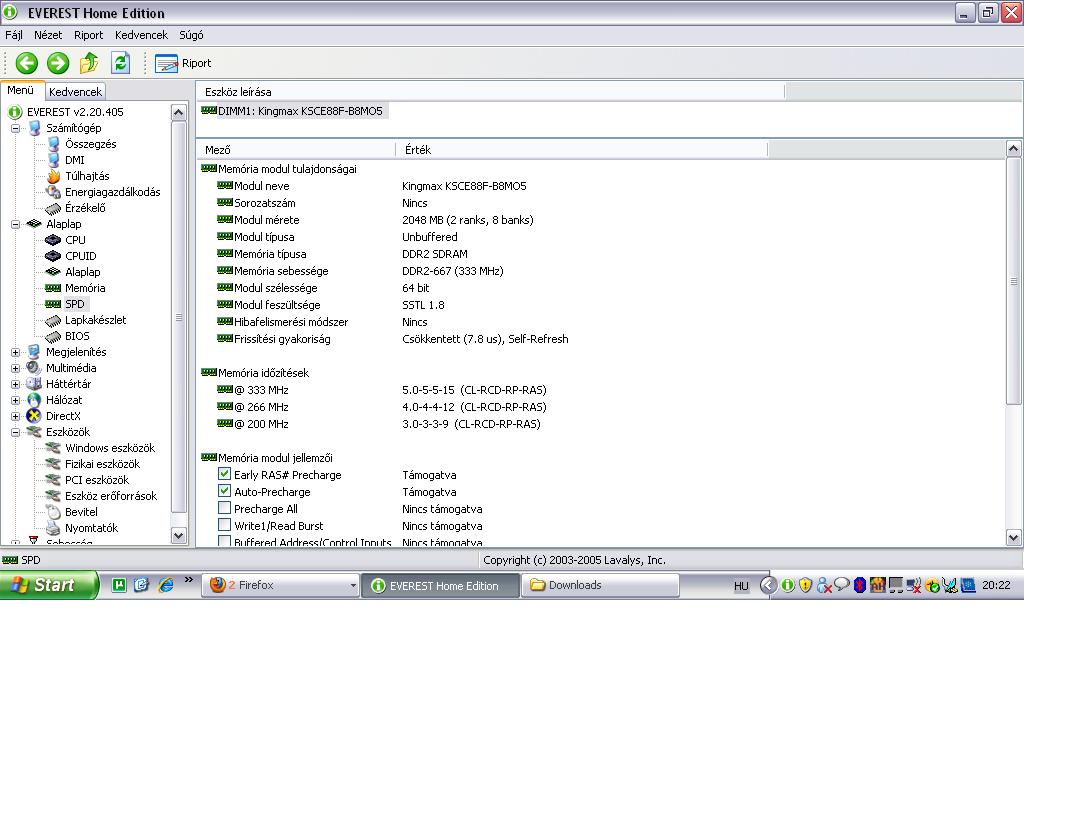Viewport: 1088px width, 816px height.
Task: Open the Fájl menu
Action: click(x=14, y=35)
